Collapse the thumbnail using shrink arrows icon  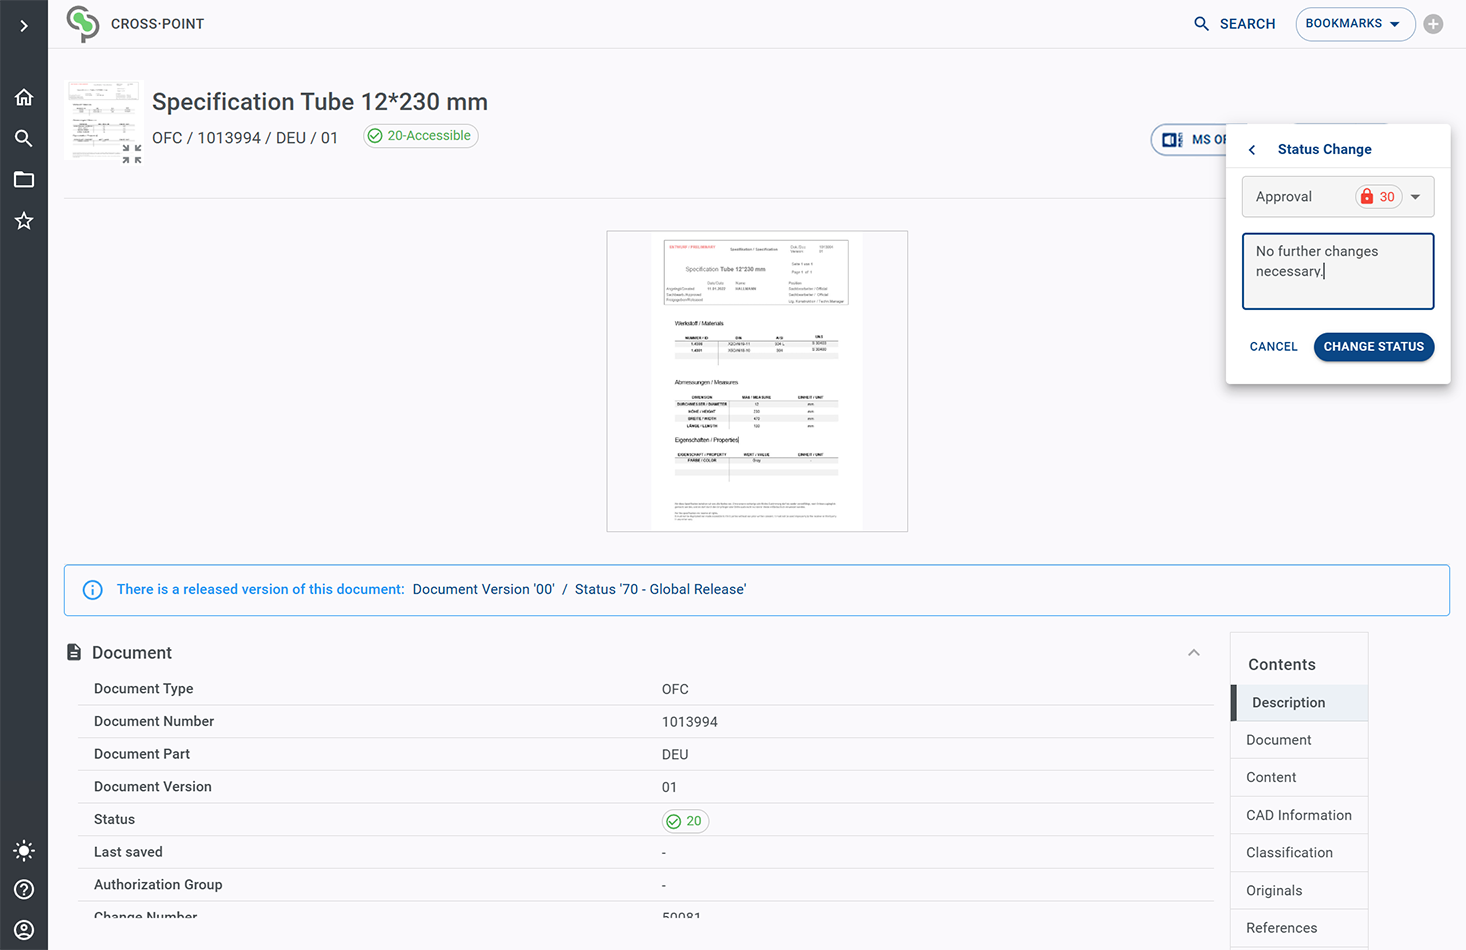pos(131,154)
